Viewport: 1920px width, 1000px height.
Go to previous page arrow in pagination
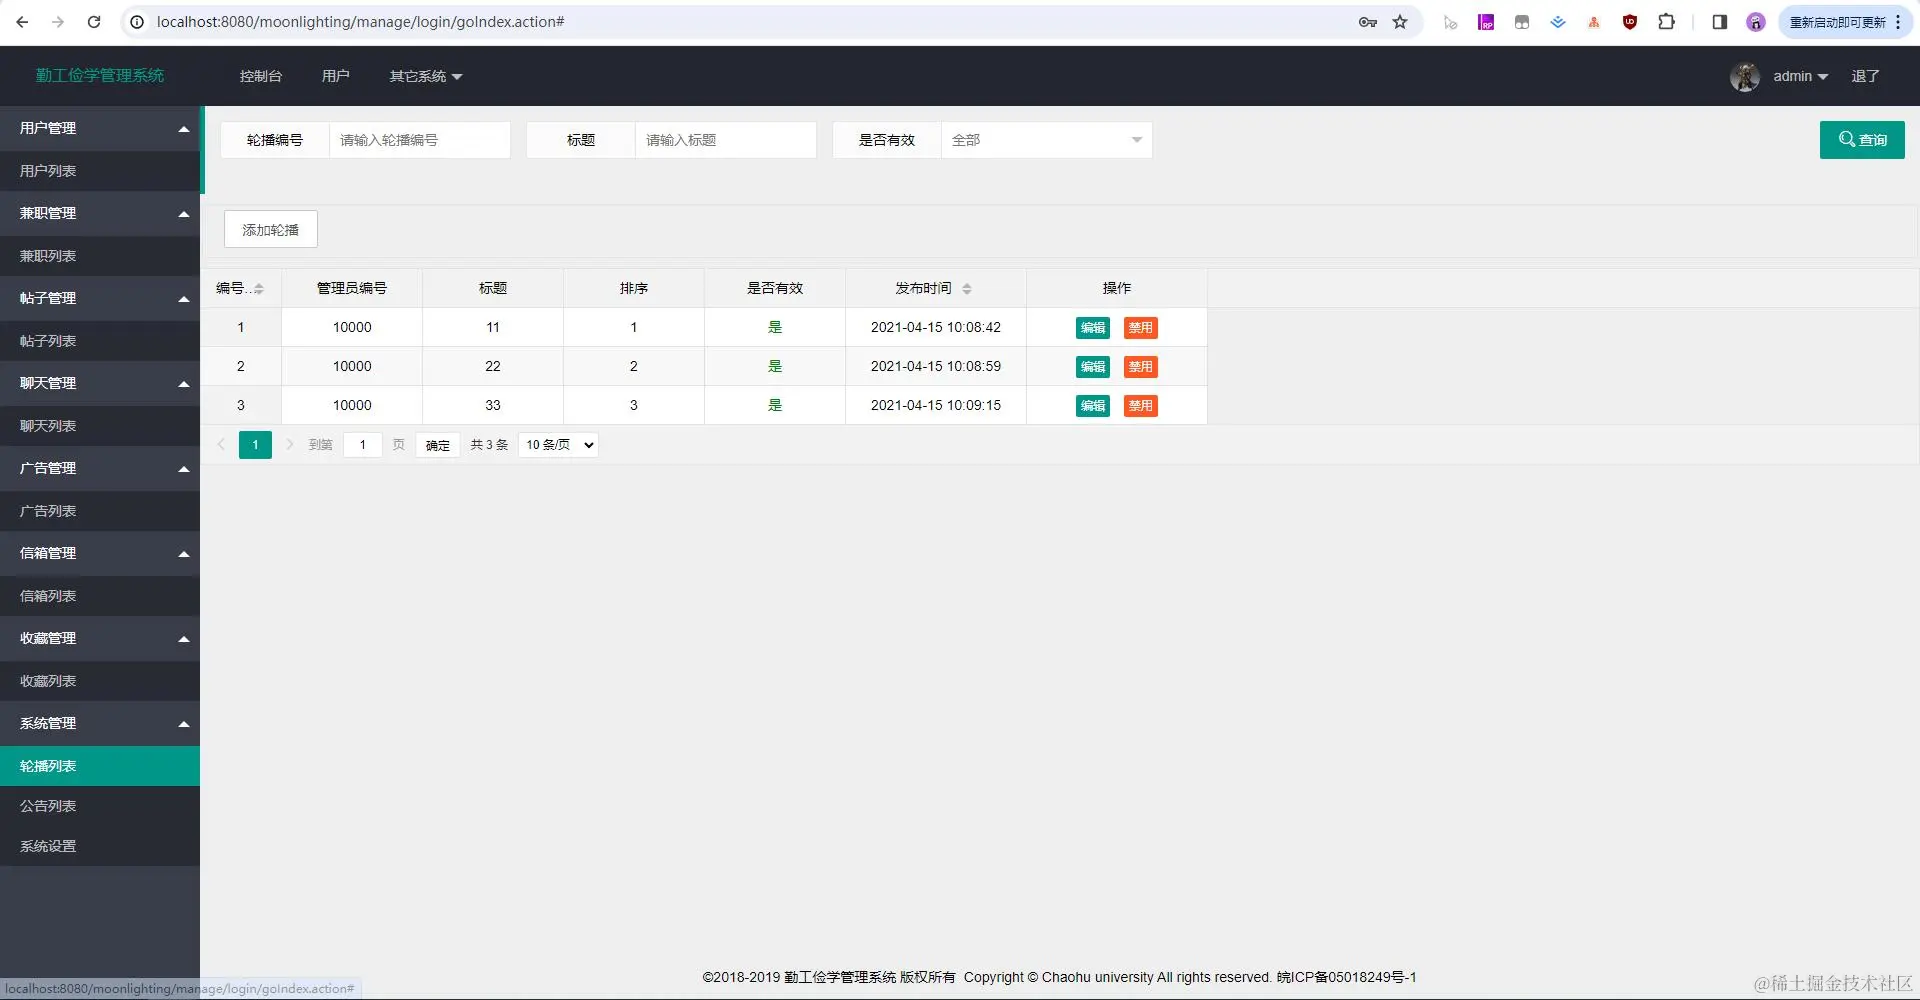221,445
